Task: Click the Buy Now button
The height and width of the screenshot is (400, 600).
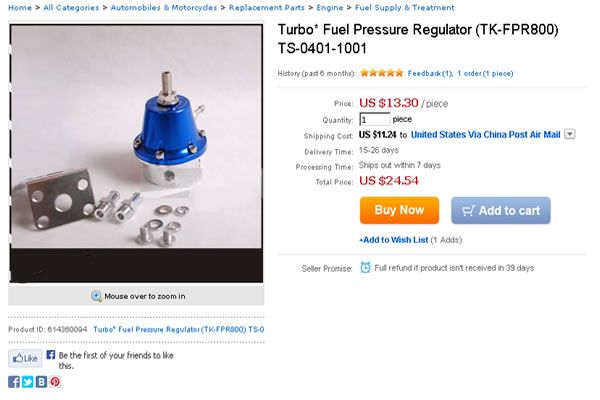Action: 399,210
